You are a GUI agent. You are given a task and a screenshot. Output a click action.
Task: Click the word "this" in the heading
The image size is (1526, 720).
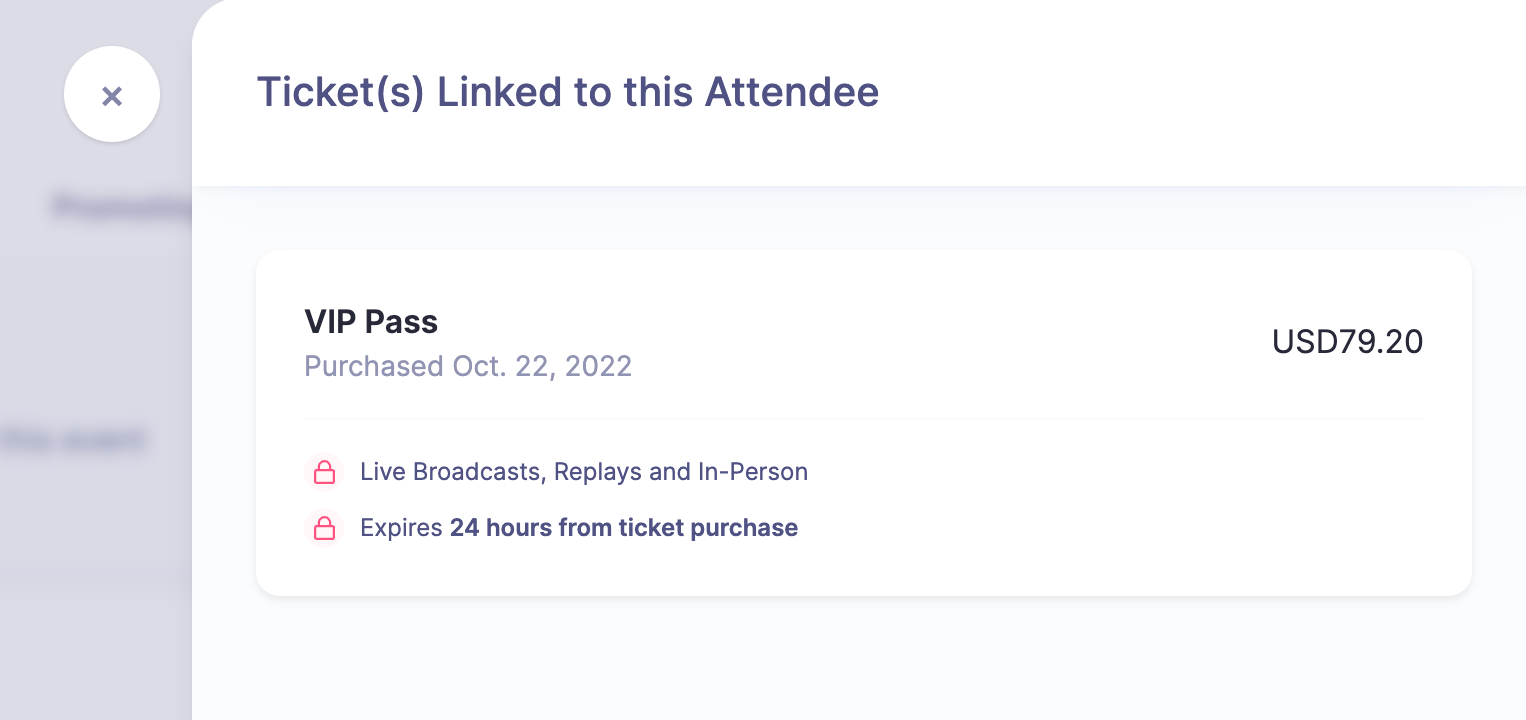[x=659, y=92]
